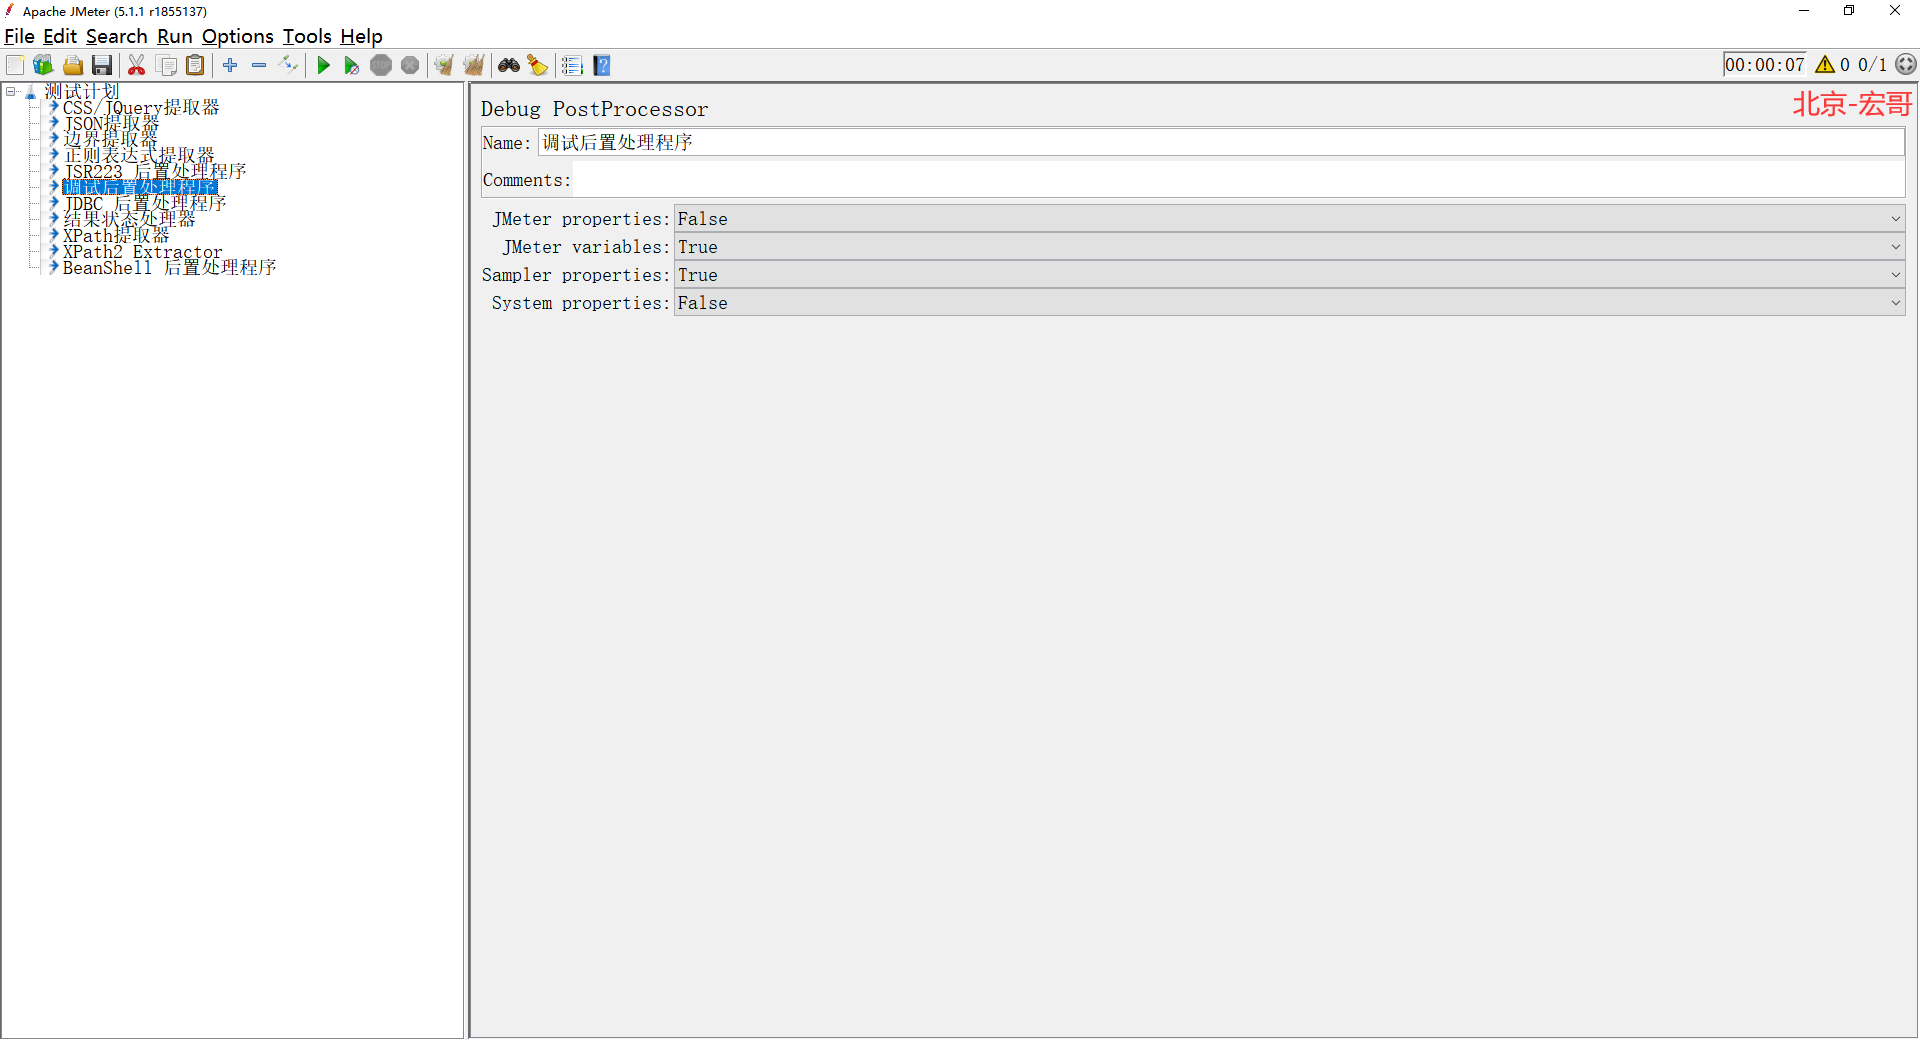
Task: Click the Comments input field
Action: click(x=1239, y=180)
